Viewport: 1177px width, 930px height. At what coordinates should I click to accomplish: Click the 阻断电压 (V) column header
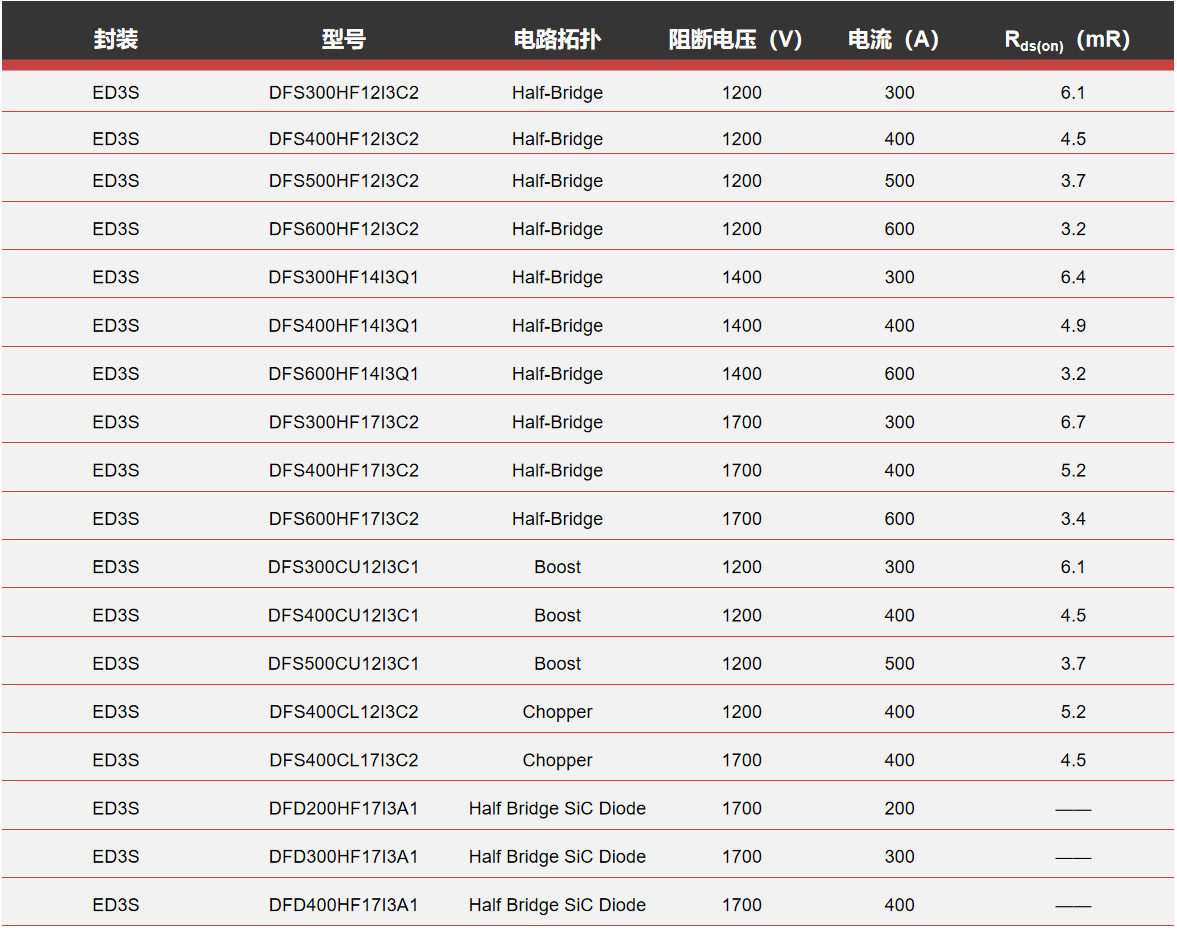(735, 39)
